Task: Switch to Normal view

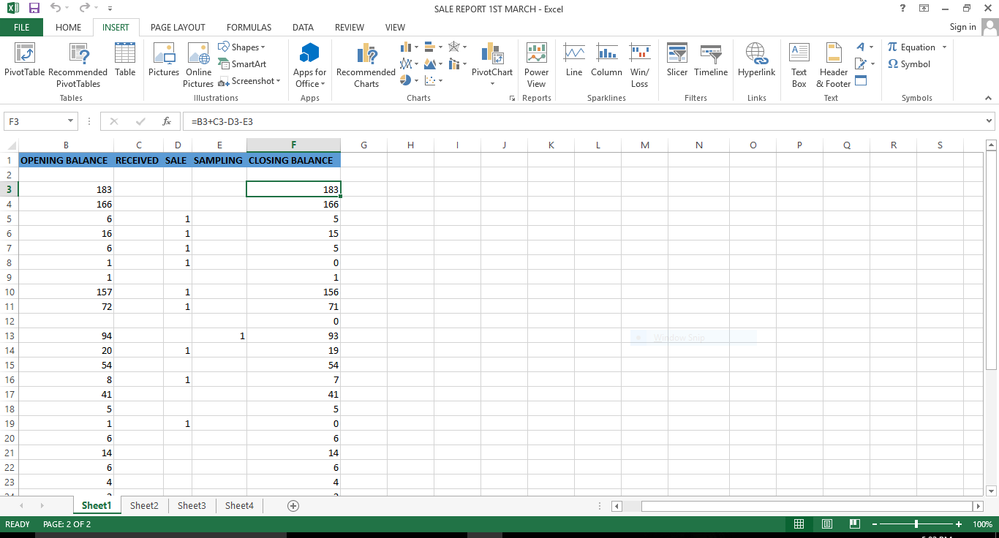Action: pos(799,524)
